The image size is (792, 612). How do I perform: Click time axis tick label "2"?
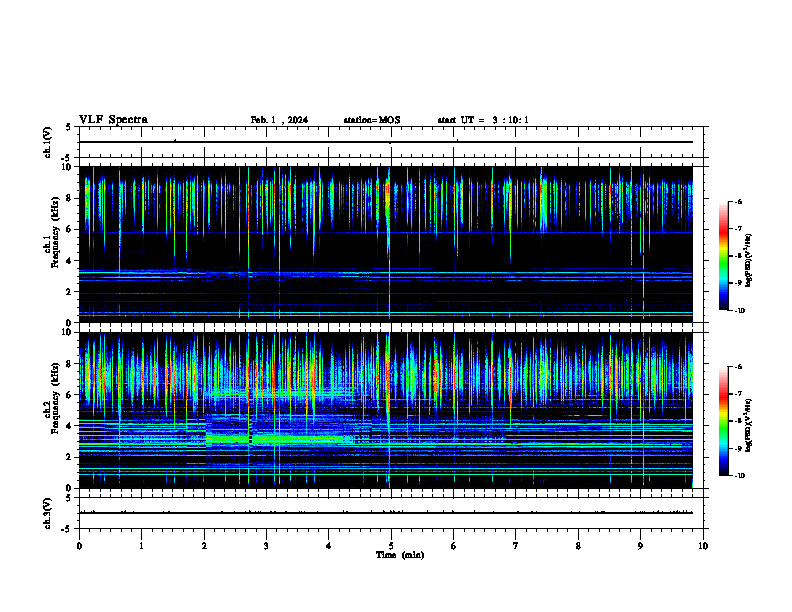204,546
